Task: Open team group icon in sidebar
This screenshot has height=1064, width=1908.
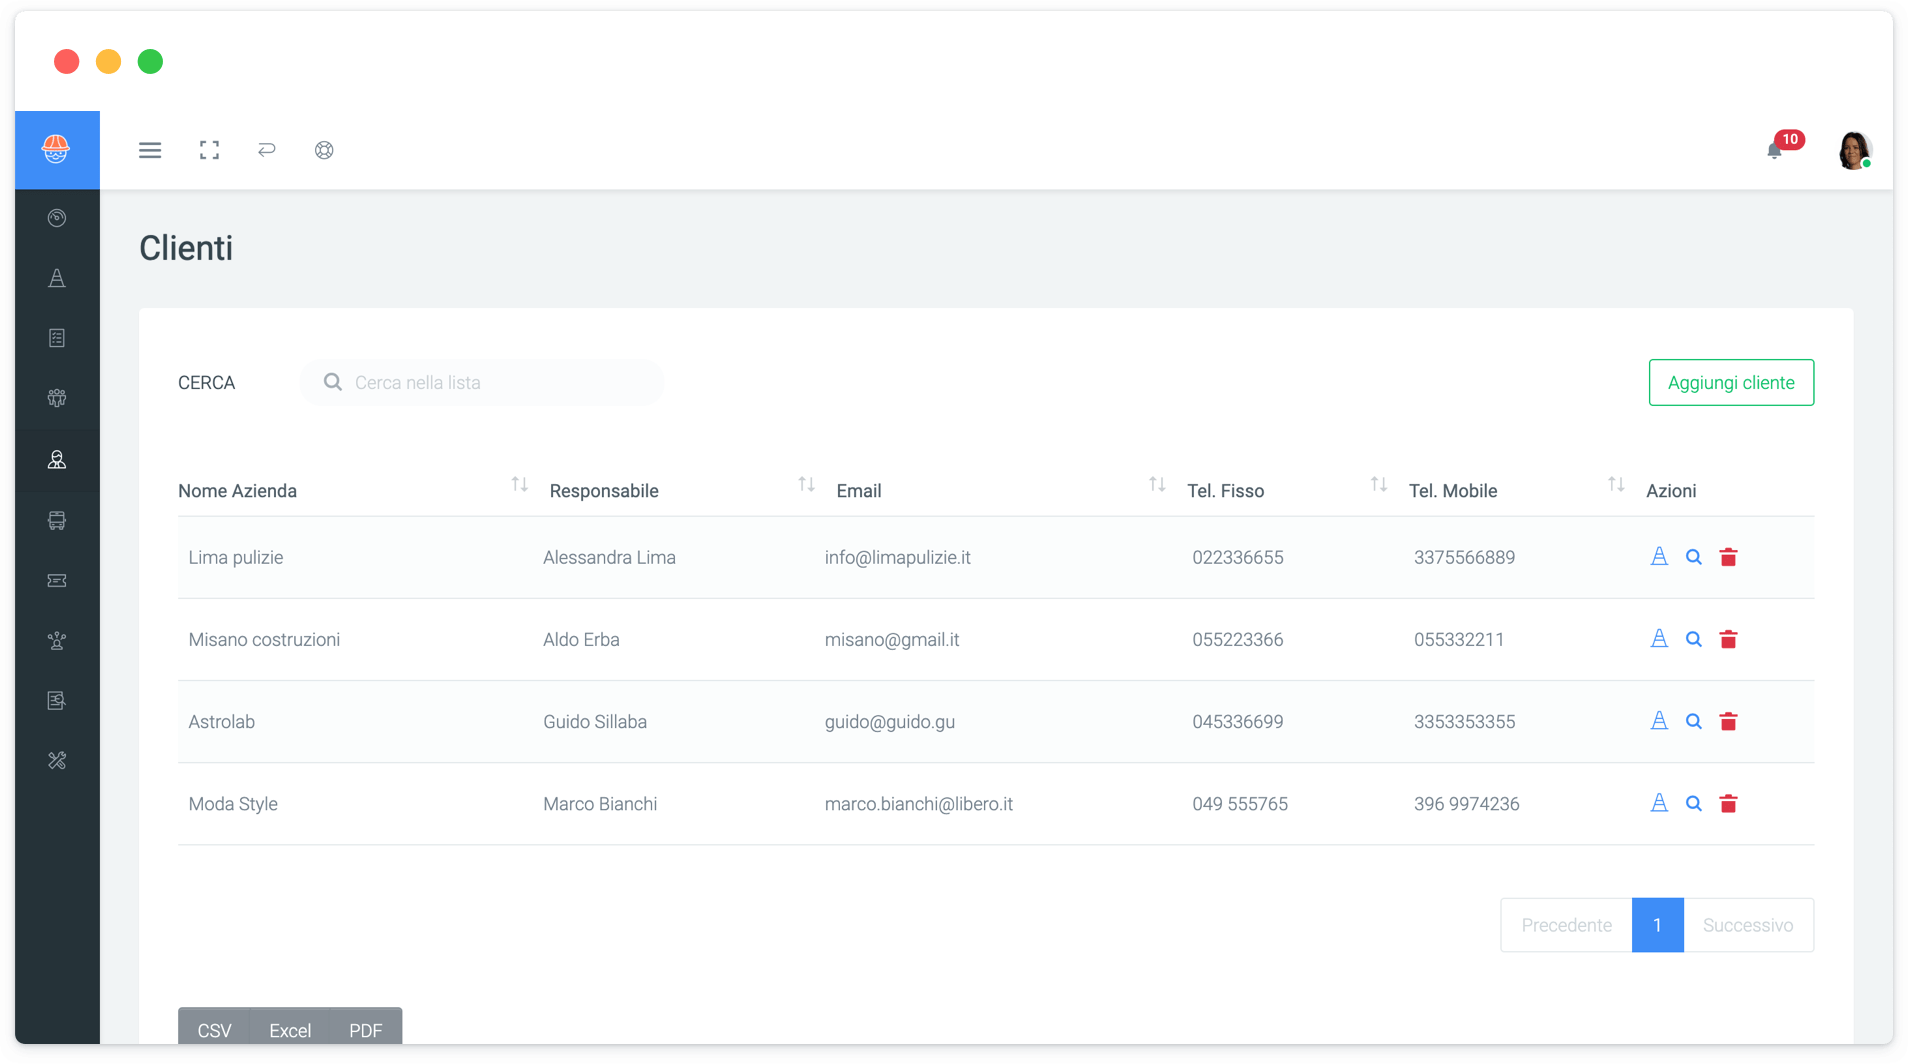Action: tap(57, 398)
